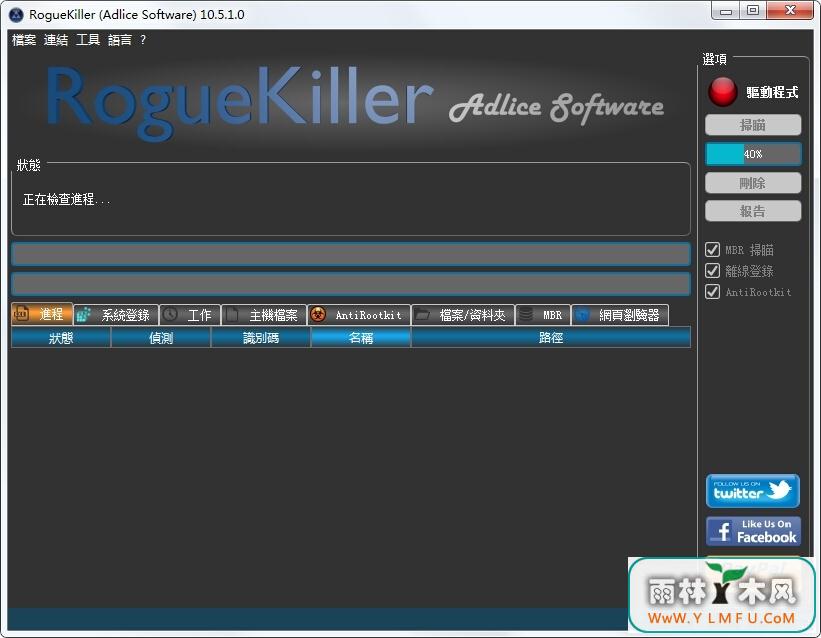
Task: Open the 檔案 menu
Action: pos(24,40)
